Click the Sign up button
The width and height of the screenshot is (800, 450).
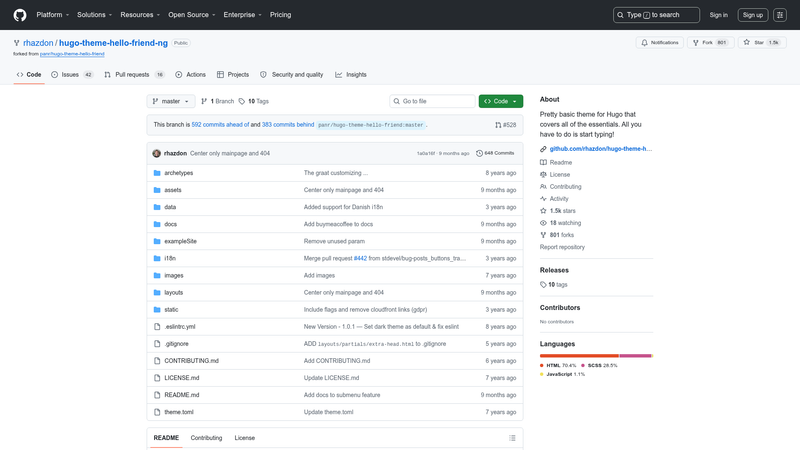(753, 15)
